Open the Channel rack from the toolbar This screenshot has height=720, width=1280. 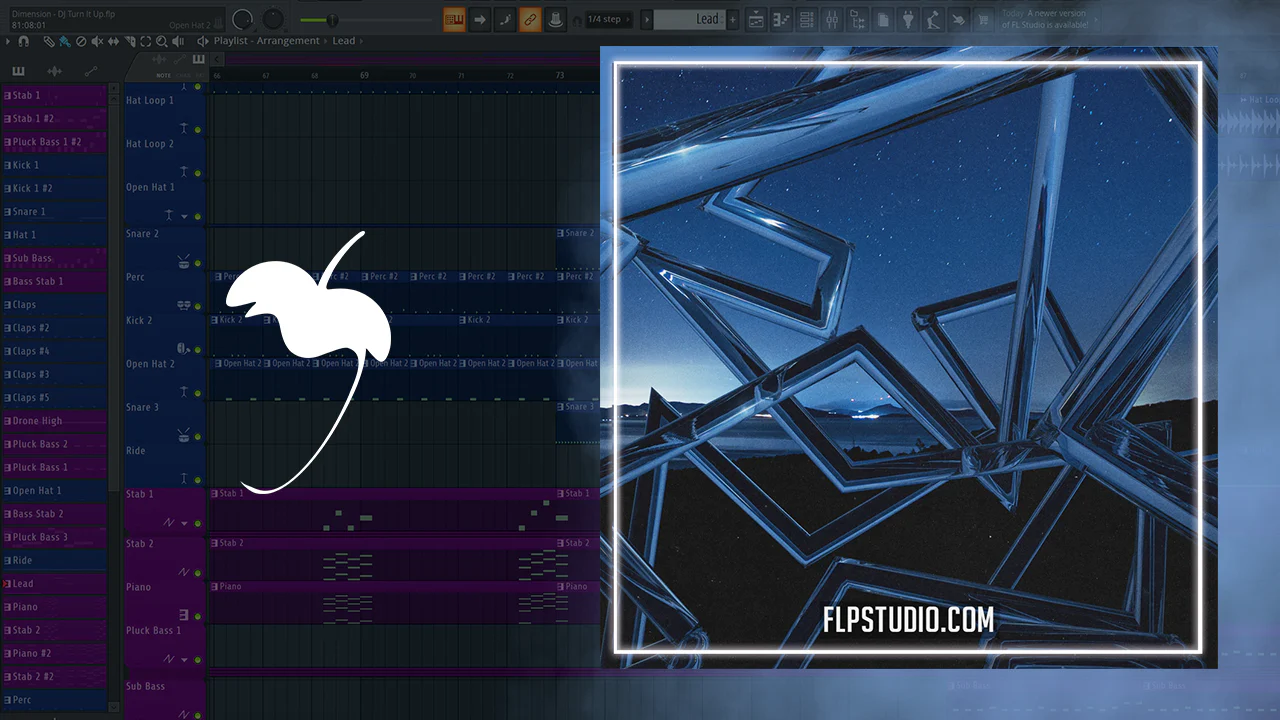(x=806, y=19)
